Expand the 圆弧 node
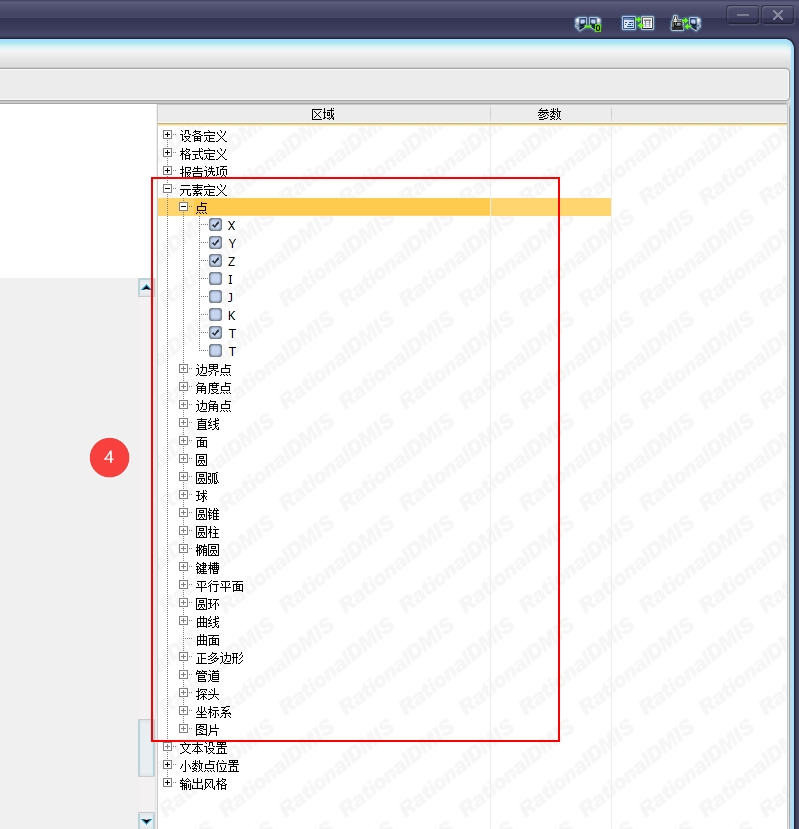 pyautogui.click(x=183, y=476)
